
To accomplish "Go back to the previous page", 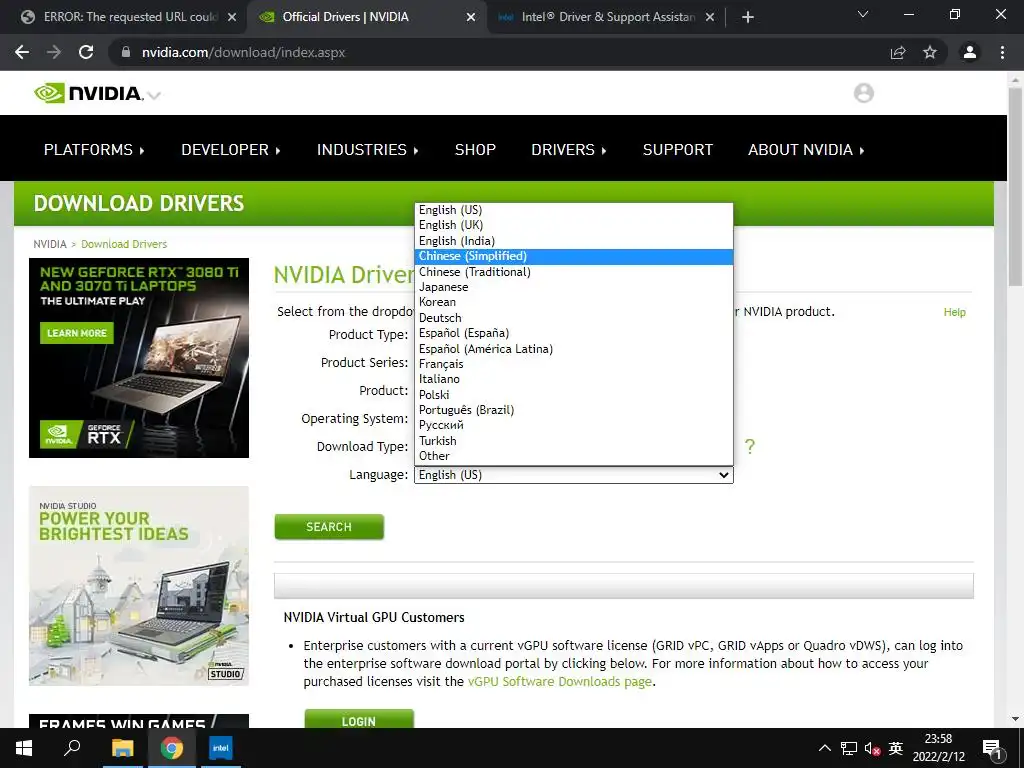I will (22, 52).
